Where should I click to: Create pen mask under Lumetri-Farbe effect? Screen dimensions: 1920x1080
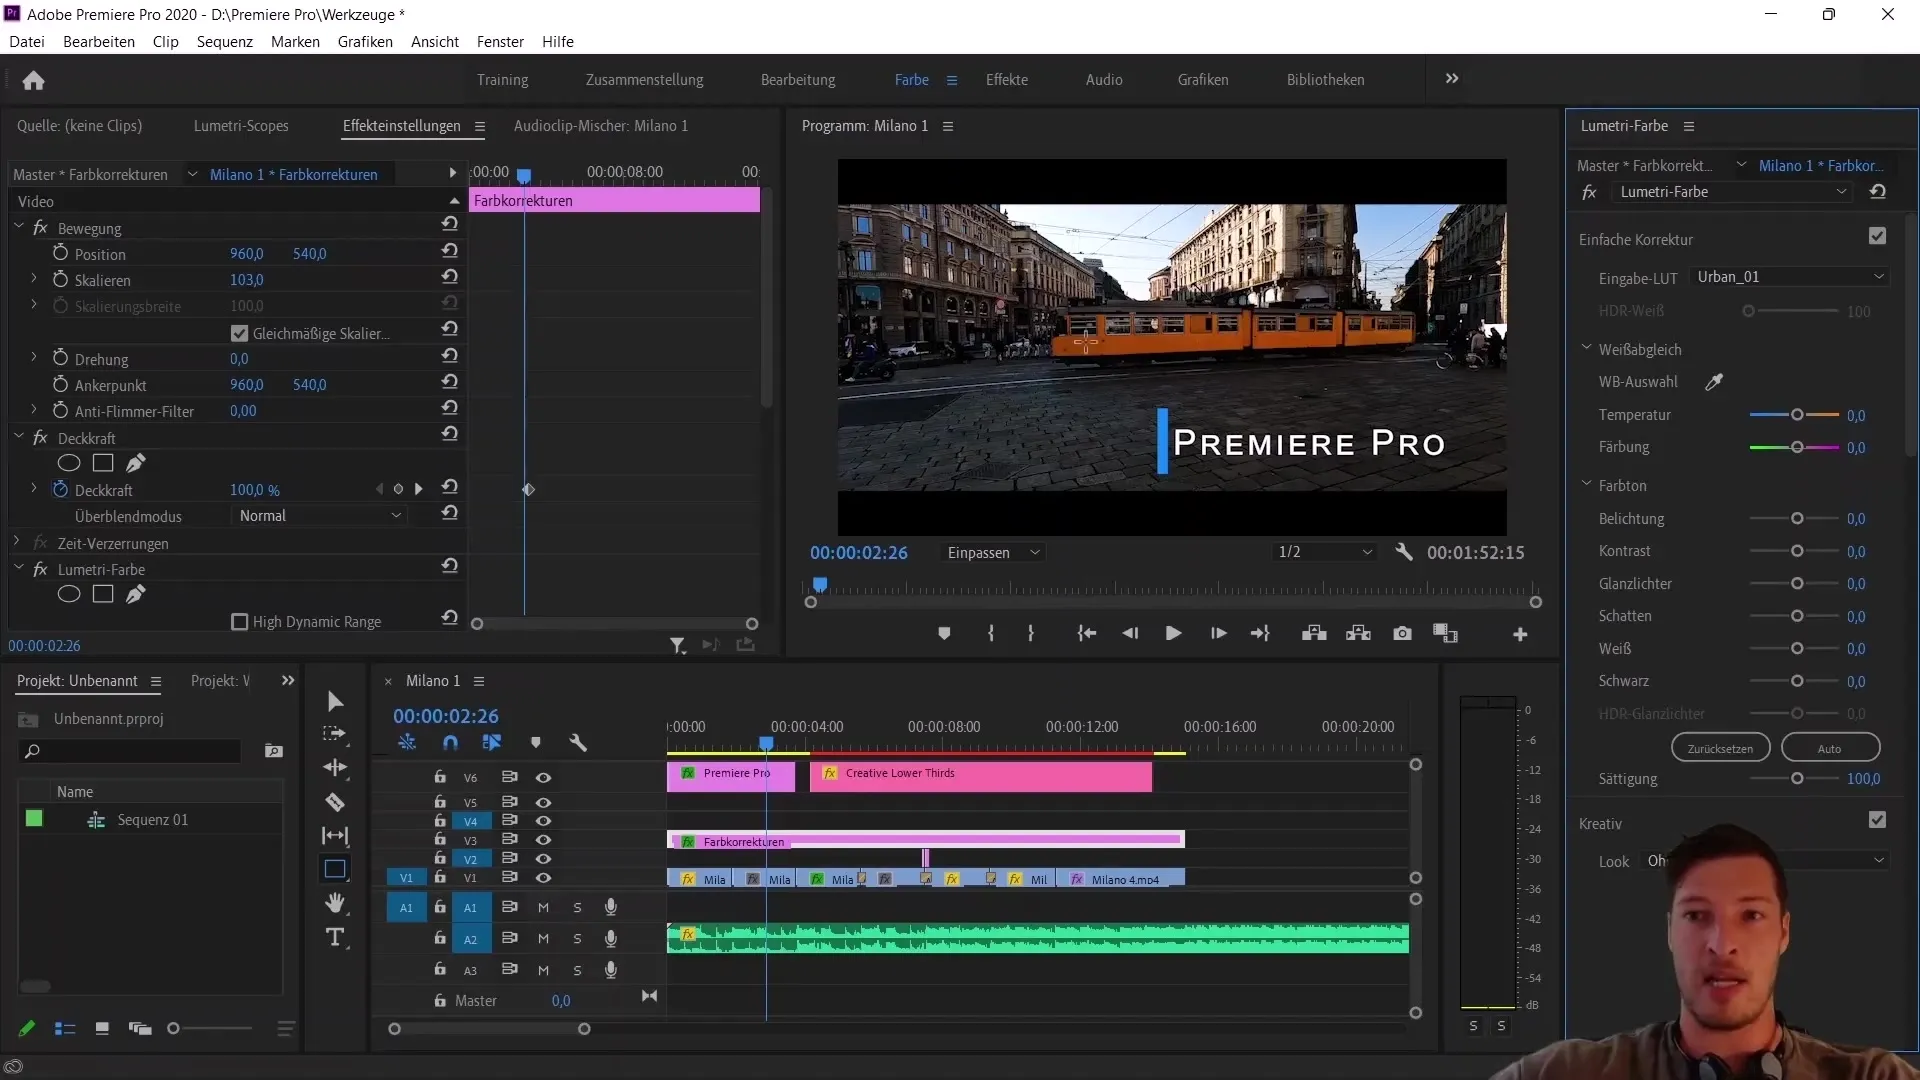(x=136, y=594)
